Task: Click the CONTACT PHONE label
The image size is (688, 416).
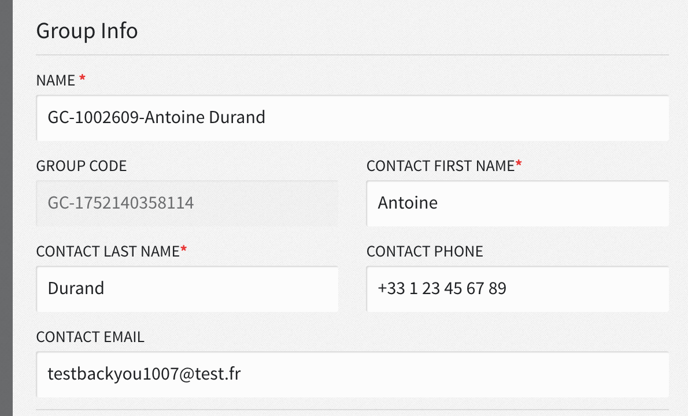Action: (x=425, y=251)
